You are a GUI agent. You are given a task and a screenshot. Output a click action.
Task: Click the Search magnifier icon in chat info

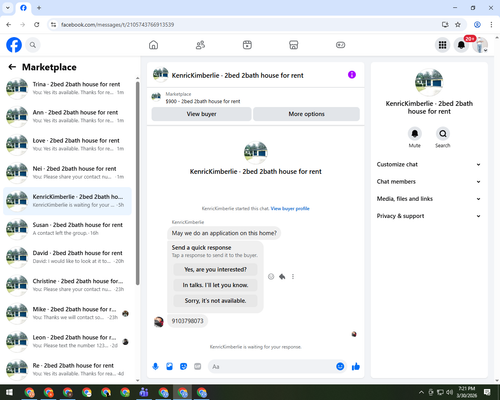pyautogui.click(x=443, y=134)
